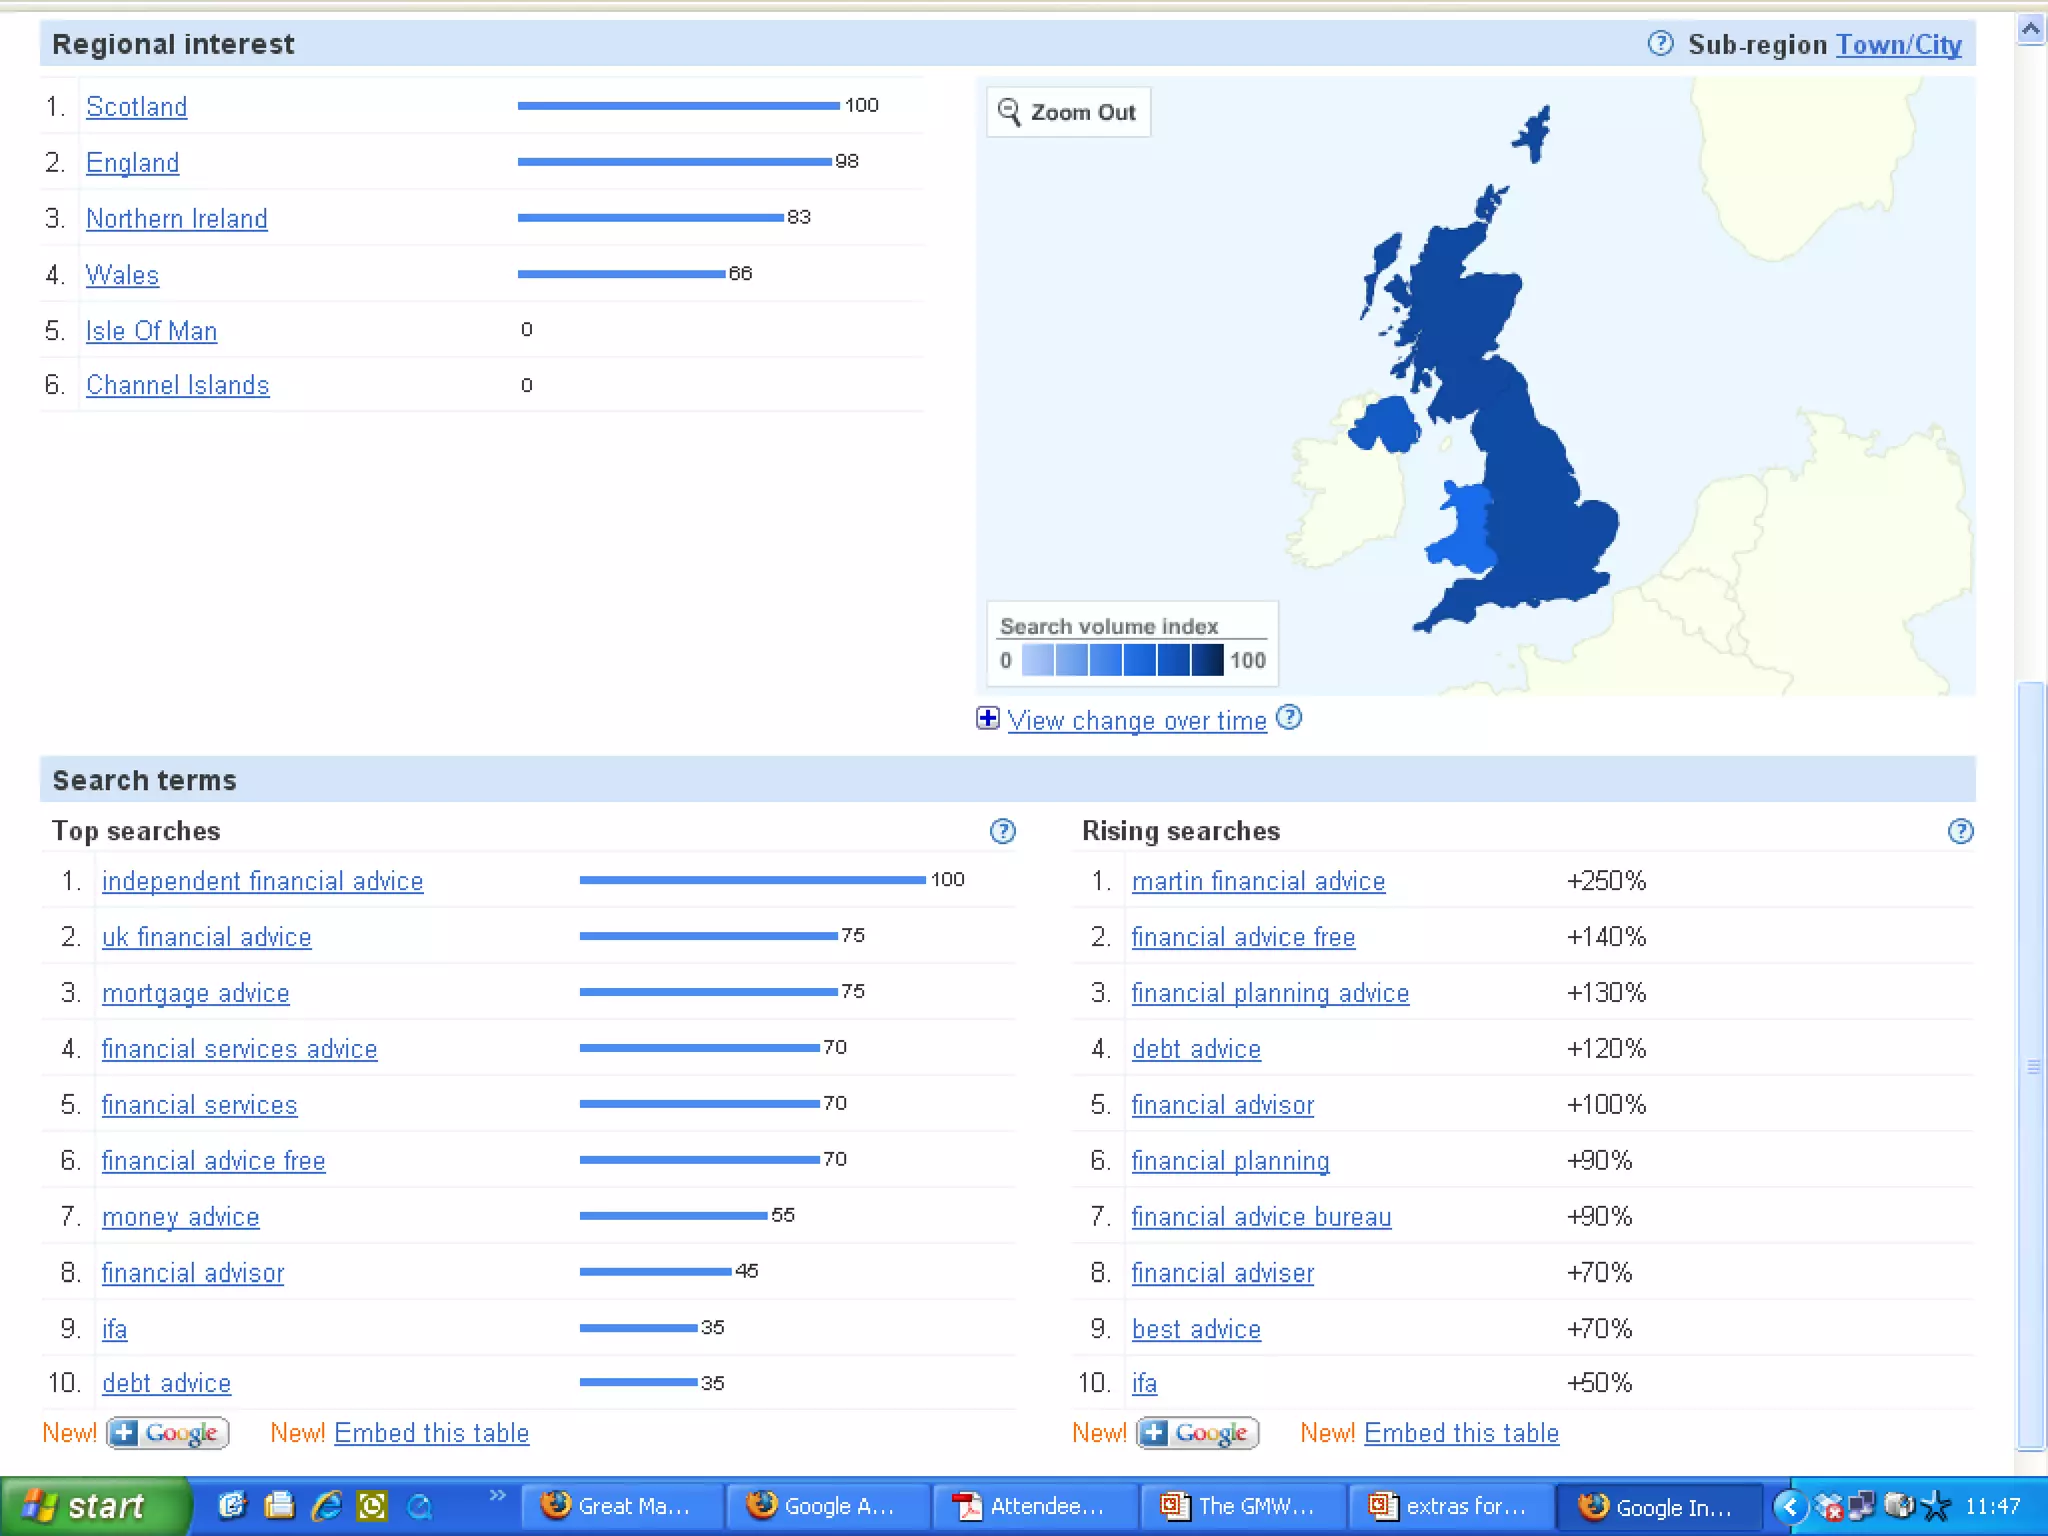Click help icon next to Rising searches
Image resolution: width=2048 pixels, height=1536 pixels.
pos(1960,831)
